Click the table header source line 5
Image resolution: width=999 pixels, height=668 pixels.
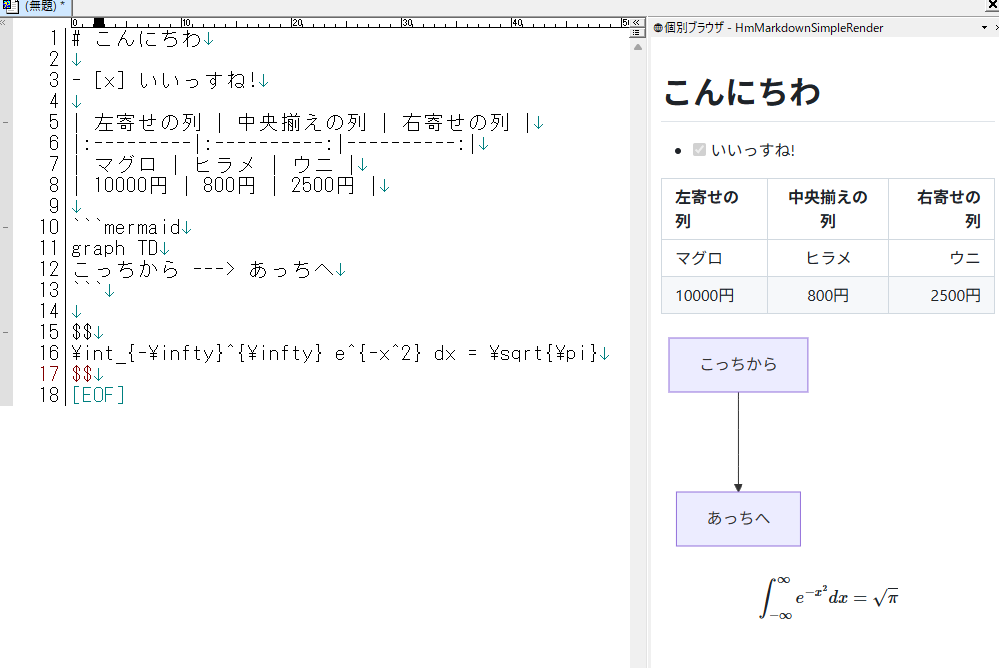308,122
